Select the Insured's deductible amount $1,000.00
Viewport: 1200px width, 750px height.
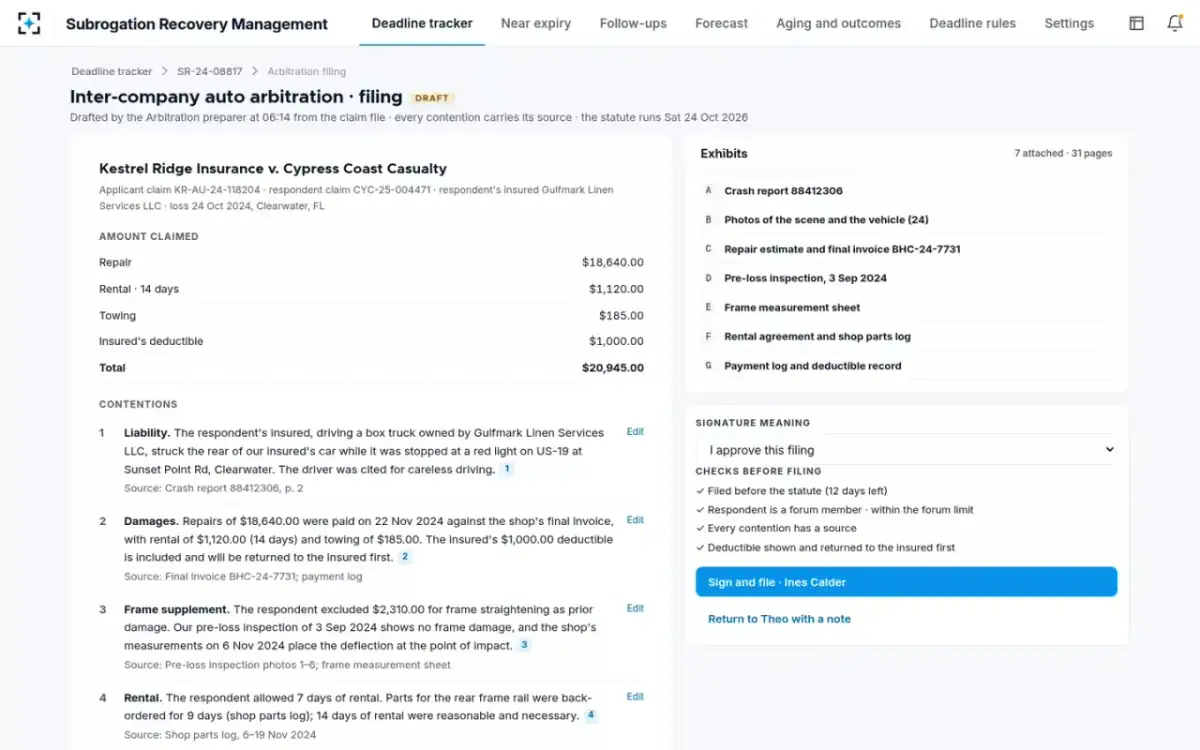(616, 341)
